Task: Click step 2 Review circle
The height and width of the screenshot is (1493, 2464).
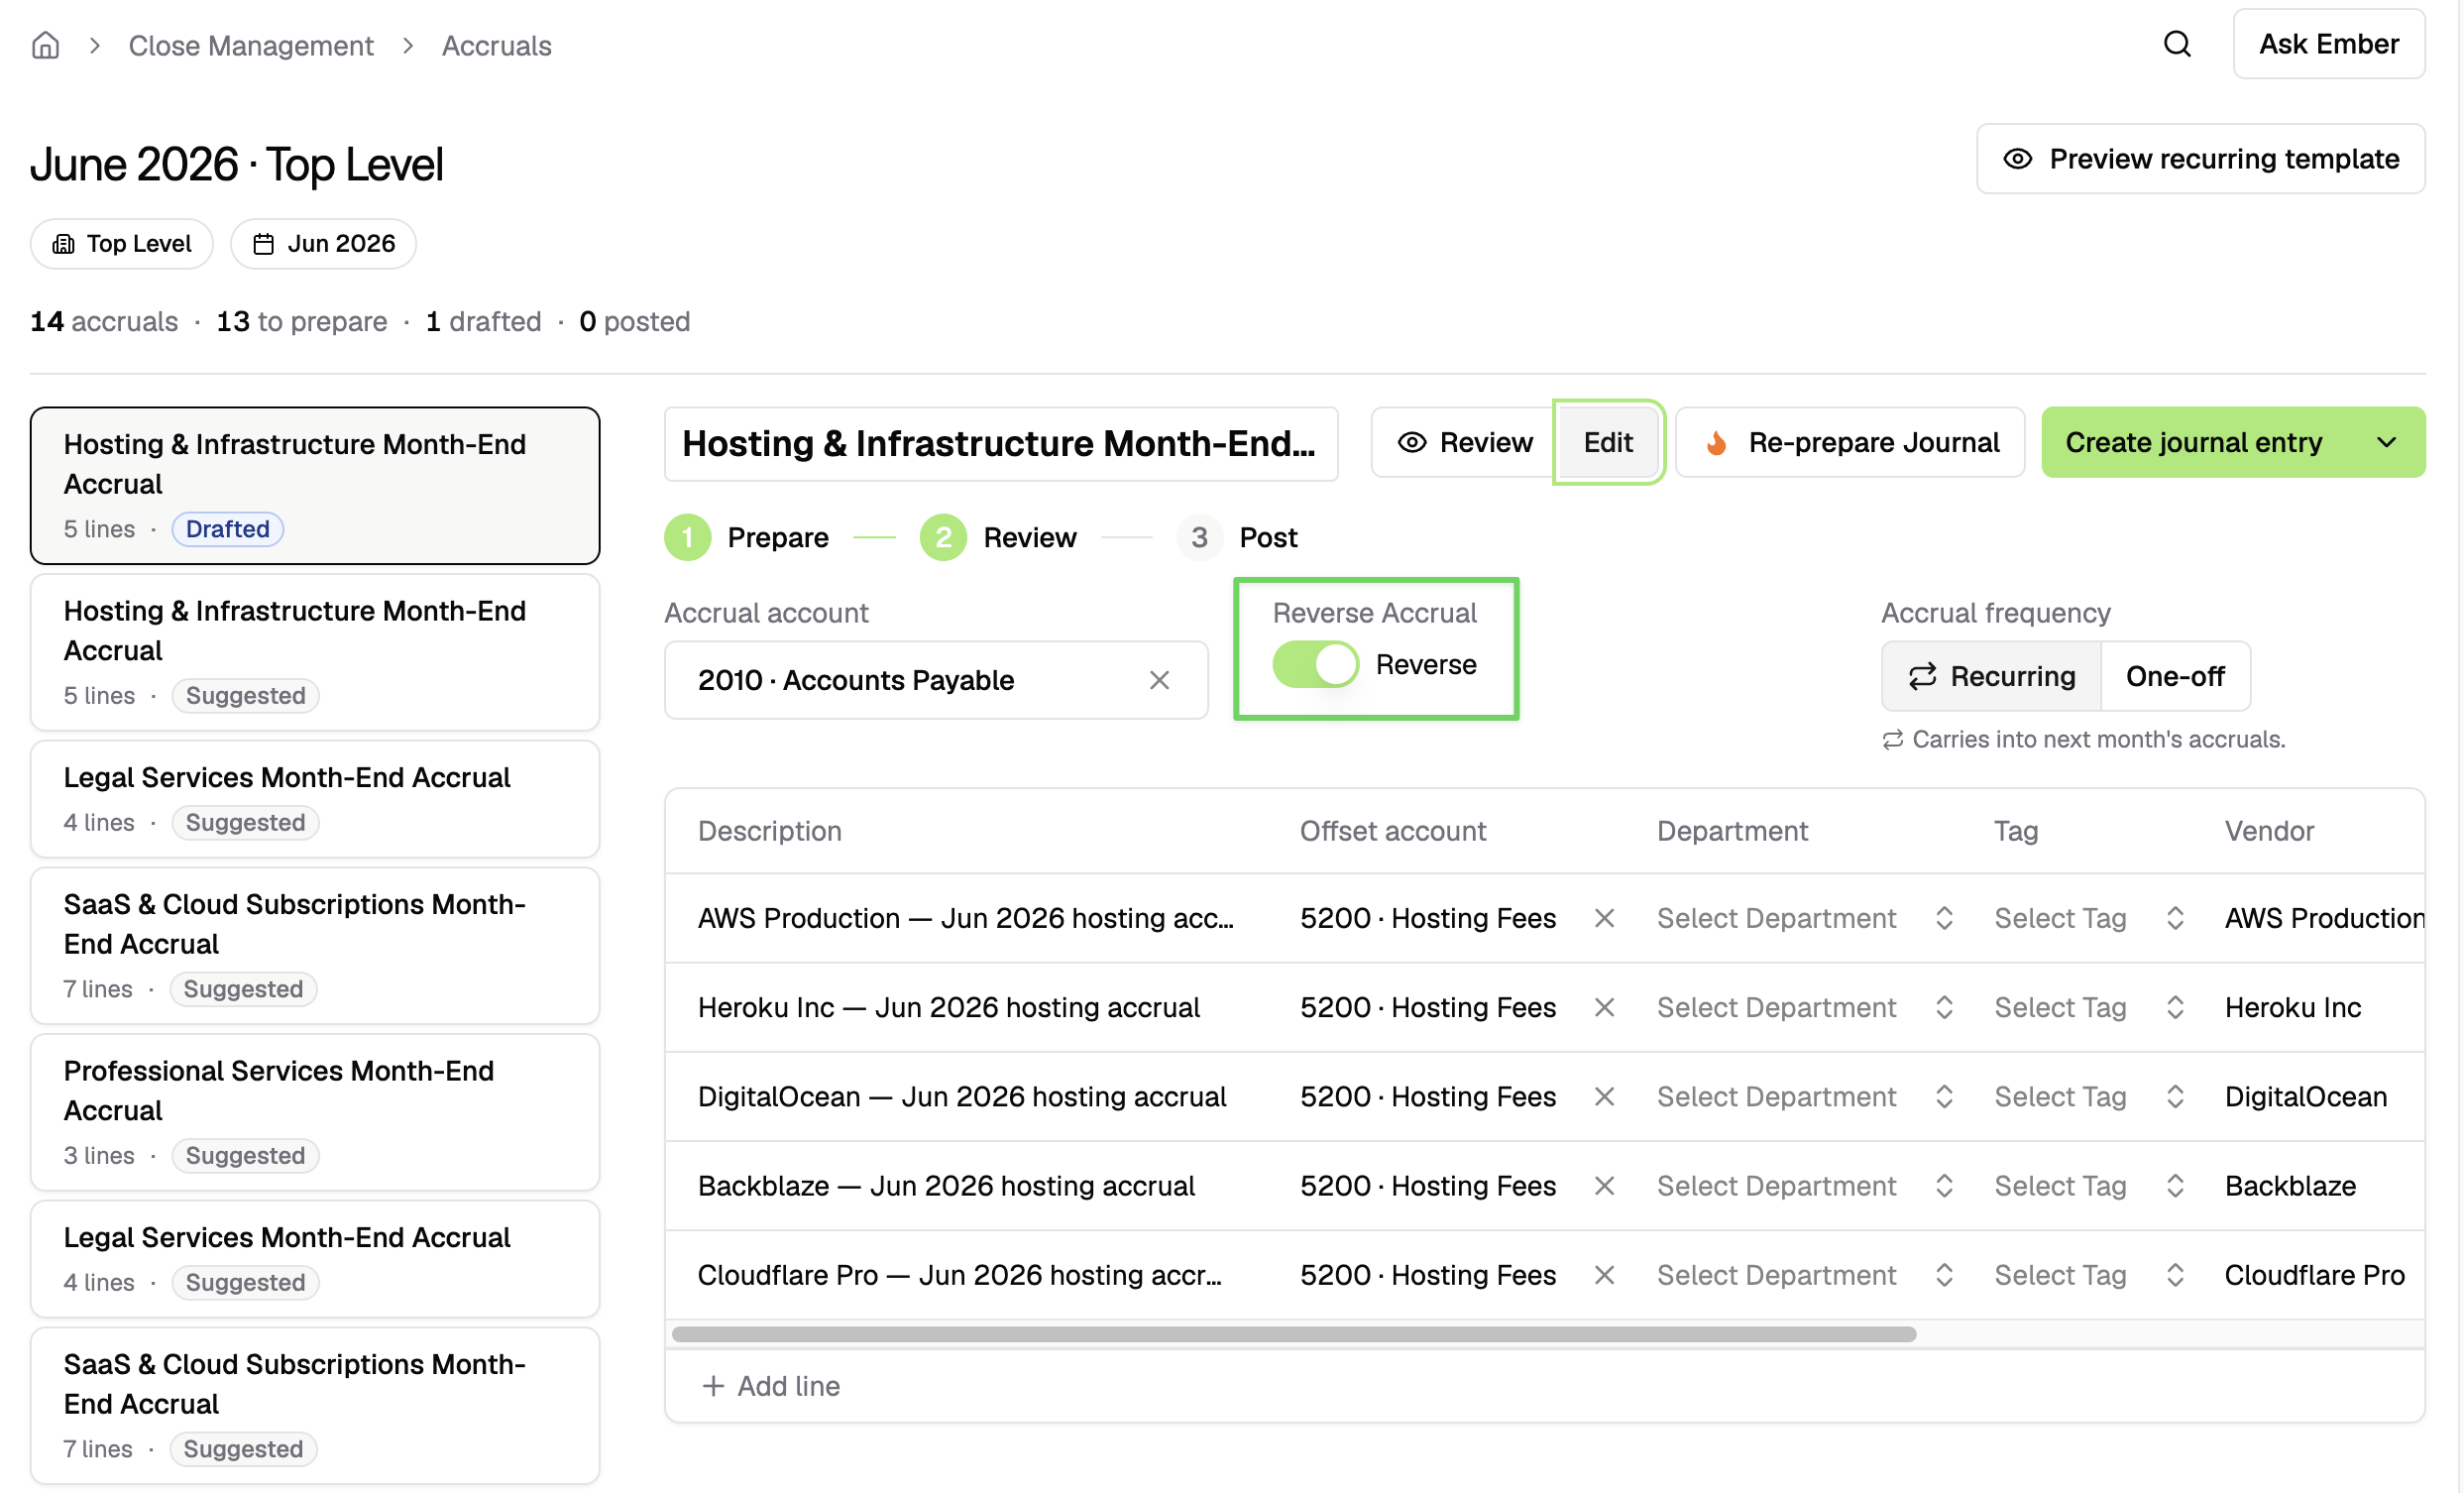Action: tap(943, 538)
